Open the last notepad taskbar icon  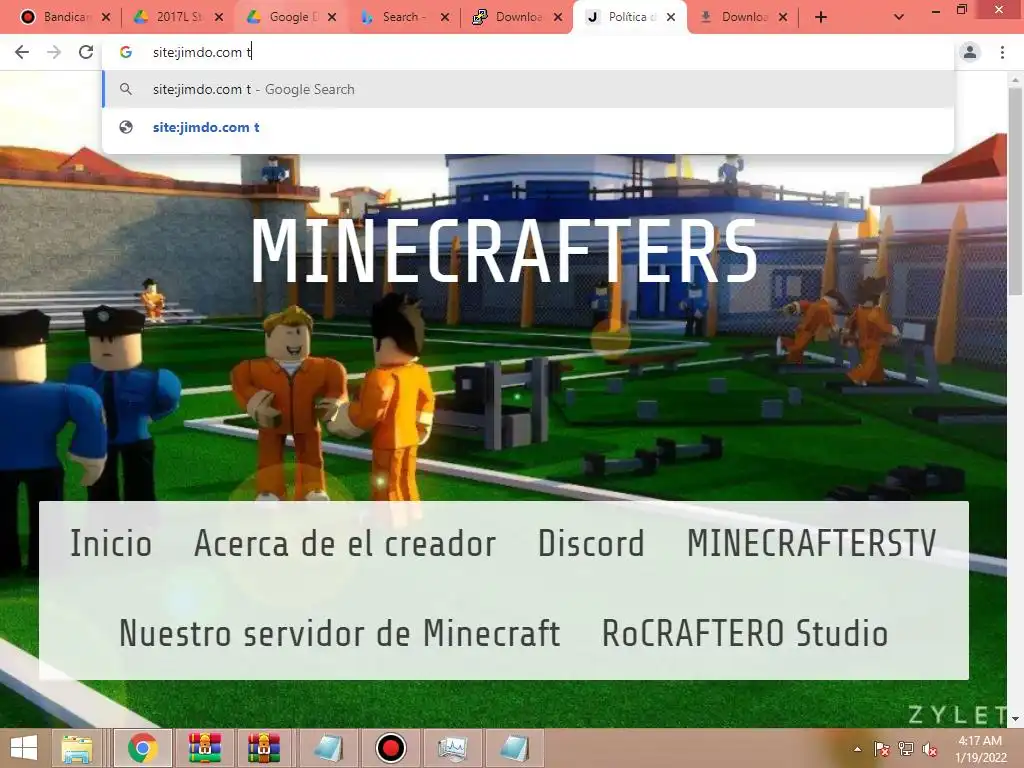click(515, 748)
